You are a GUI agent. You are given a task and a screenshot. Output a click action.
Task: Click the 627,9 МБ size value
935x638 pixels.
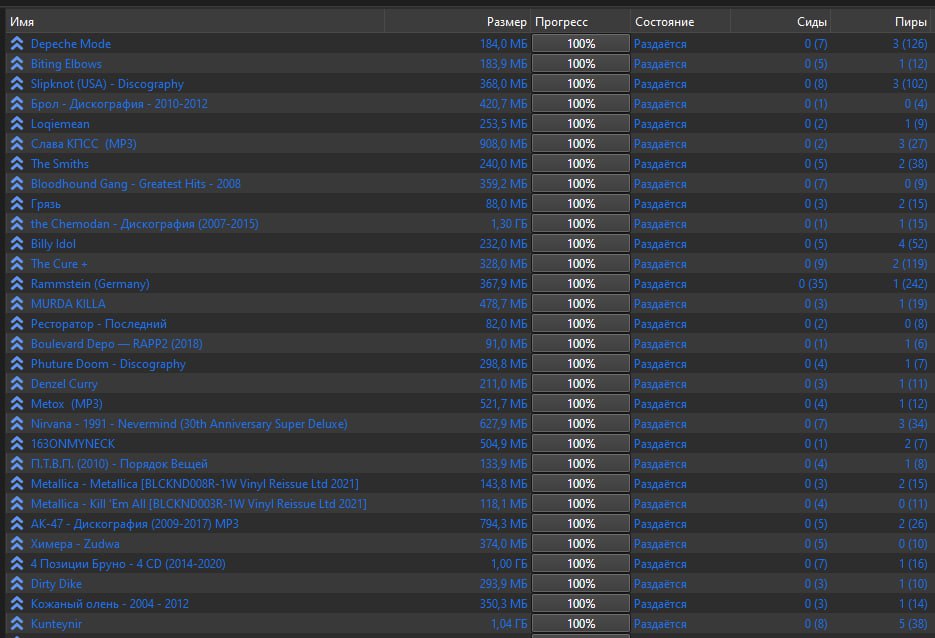(504, 424)
